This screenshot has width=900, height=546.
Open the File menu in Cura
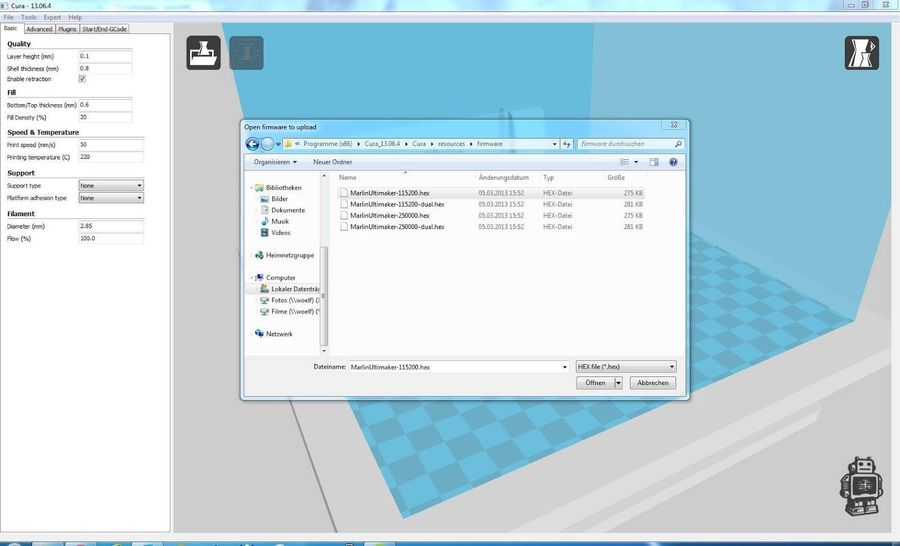[9, 17]
